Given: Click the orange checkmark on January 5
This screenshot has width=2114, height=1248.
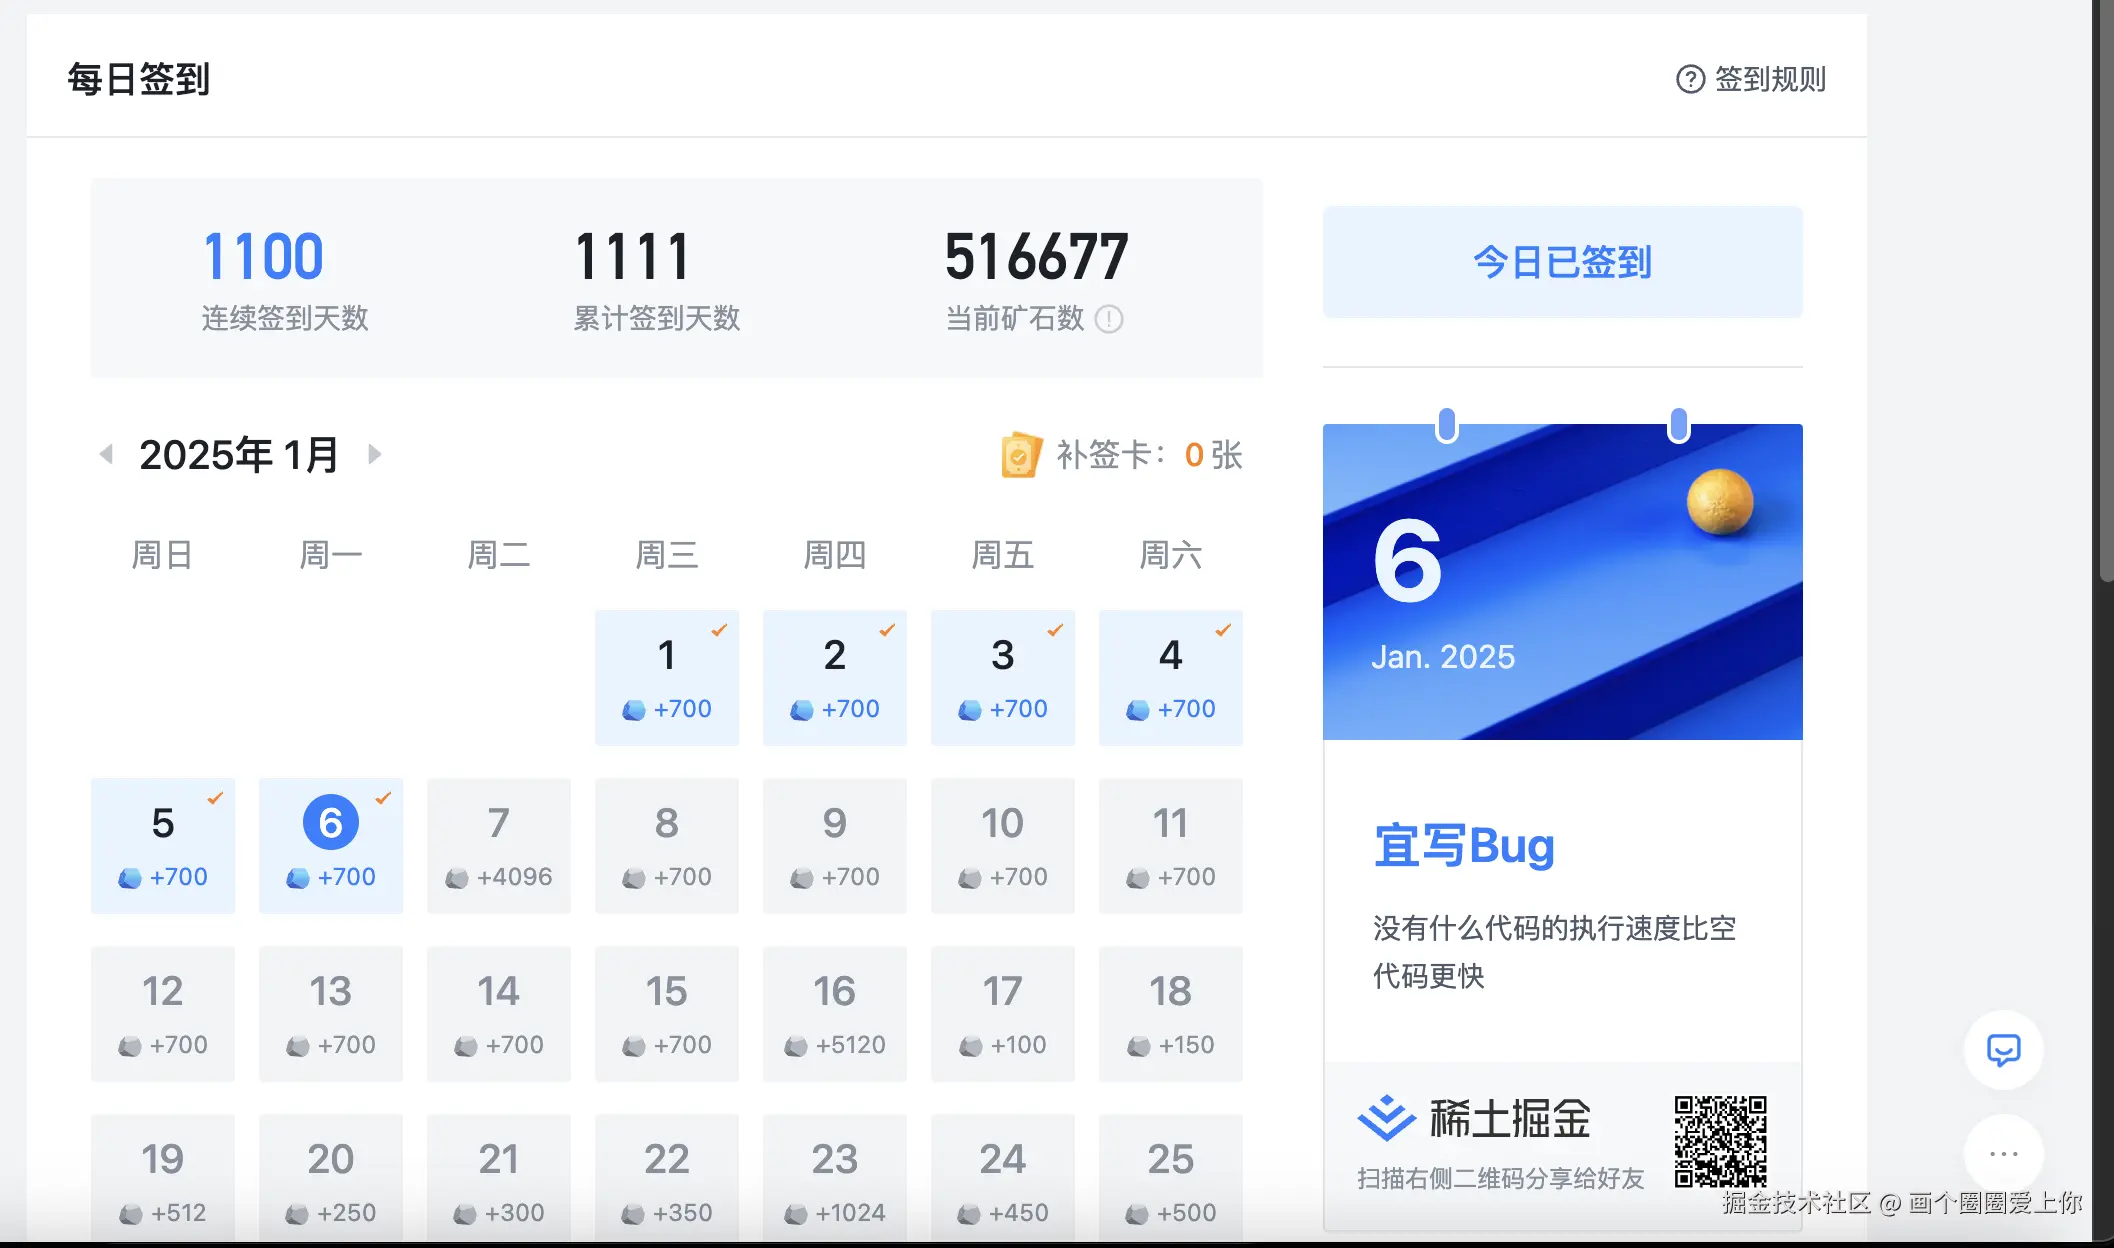Looking at the screenshot, I should (x=213, y=798).
